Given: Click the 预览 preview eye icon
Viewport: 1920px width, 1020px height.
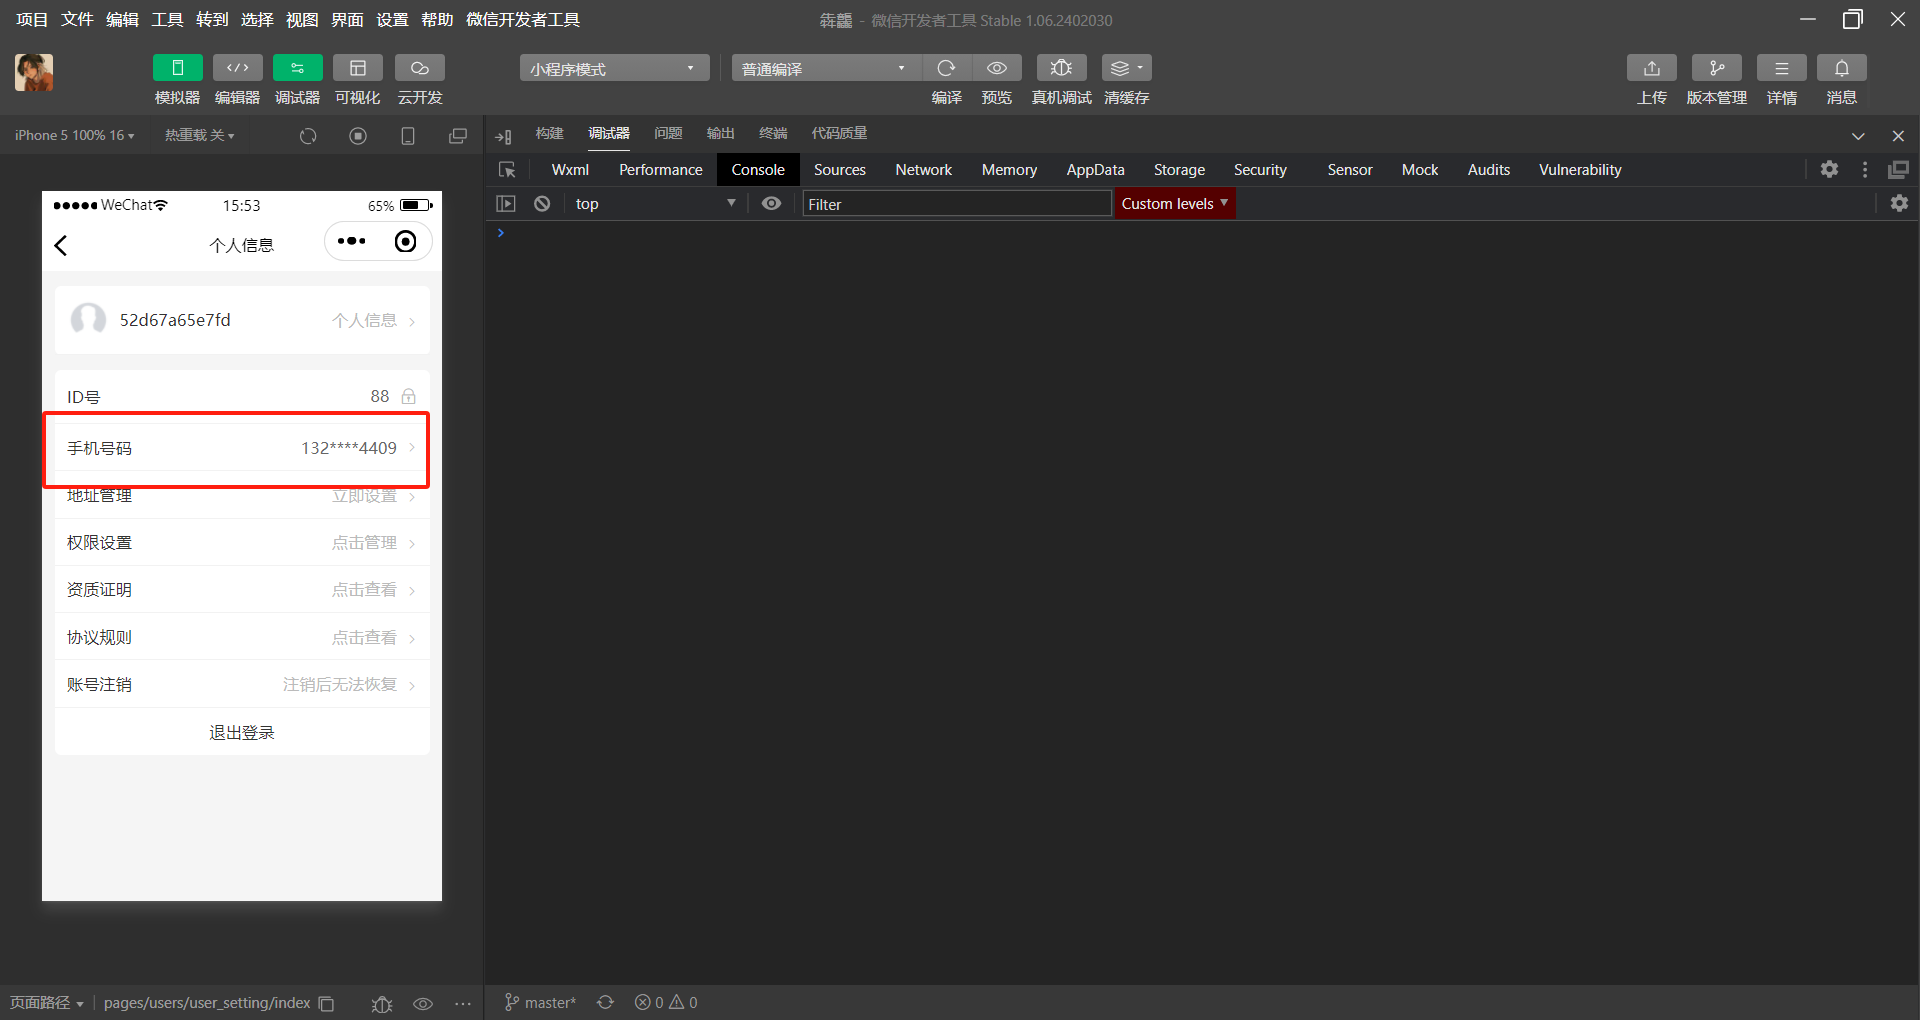Looking at the screenshot, I should tap(997, 68).
